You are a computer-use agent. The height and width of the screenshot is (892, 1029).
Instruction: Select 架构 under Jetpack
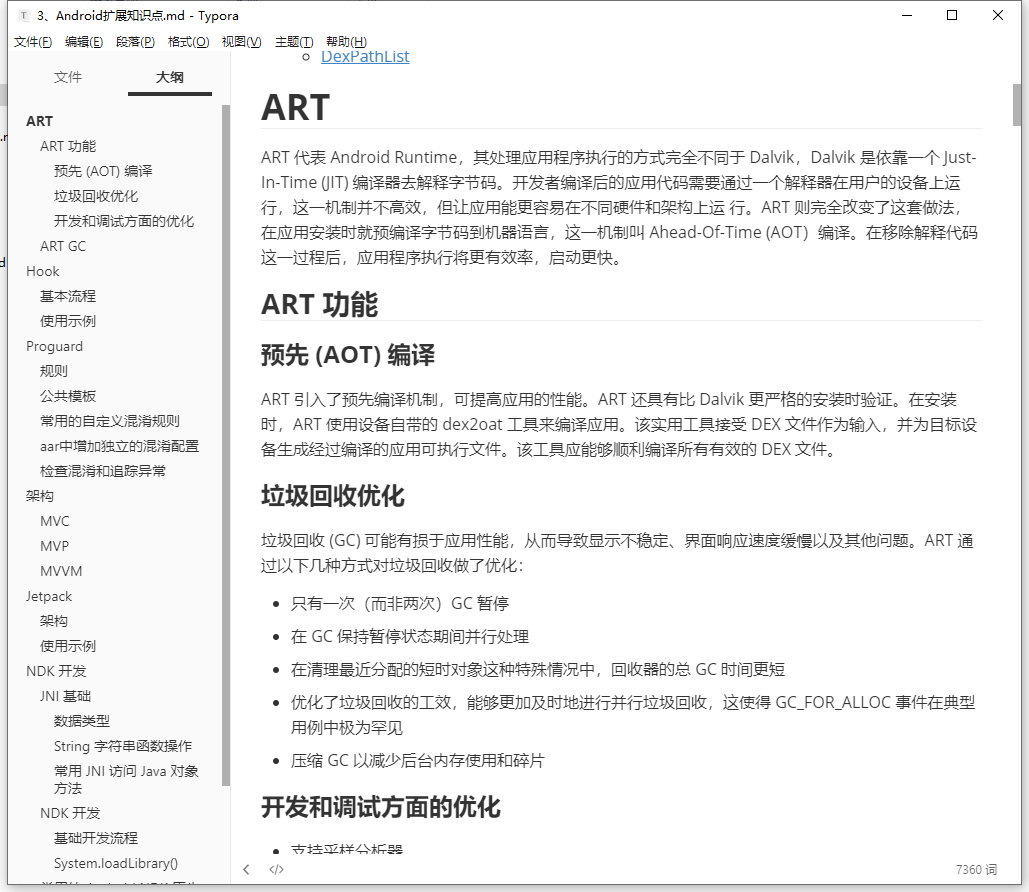[54, 621]
